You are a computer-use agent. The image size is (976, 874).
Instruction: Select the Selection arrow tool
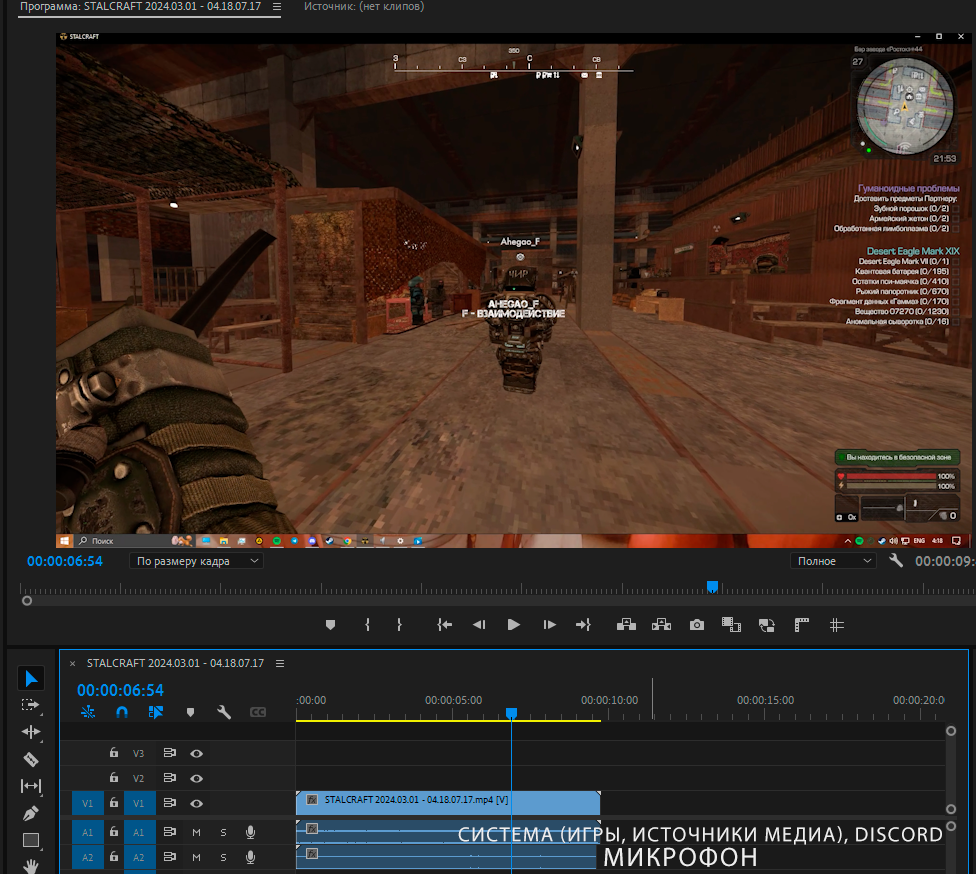[31, 679]
